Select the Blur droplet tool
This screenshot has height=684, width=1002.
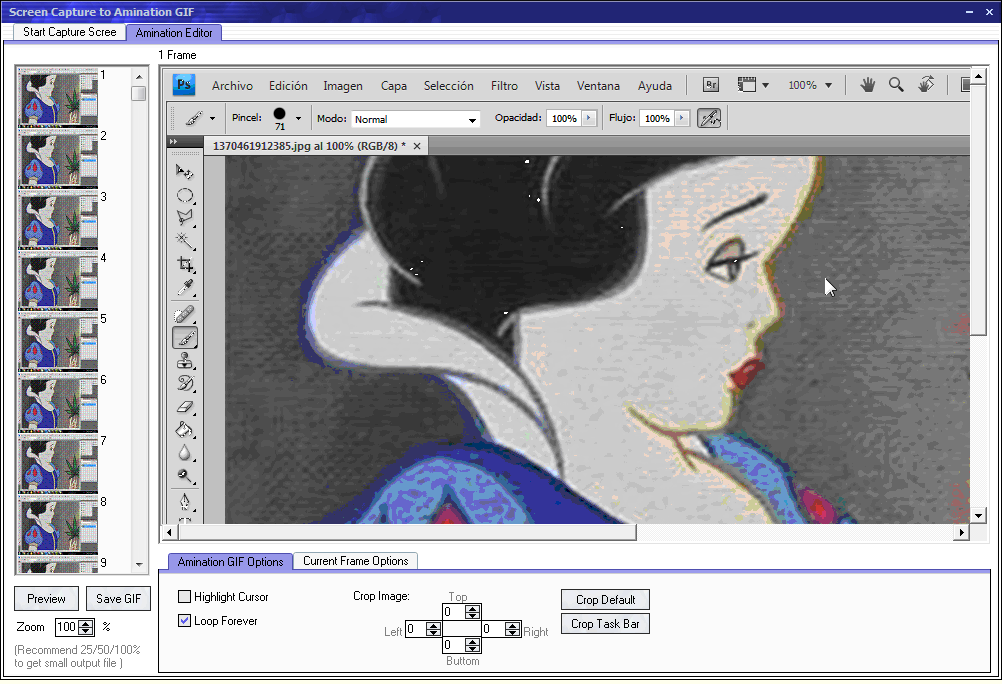185,453
